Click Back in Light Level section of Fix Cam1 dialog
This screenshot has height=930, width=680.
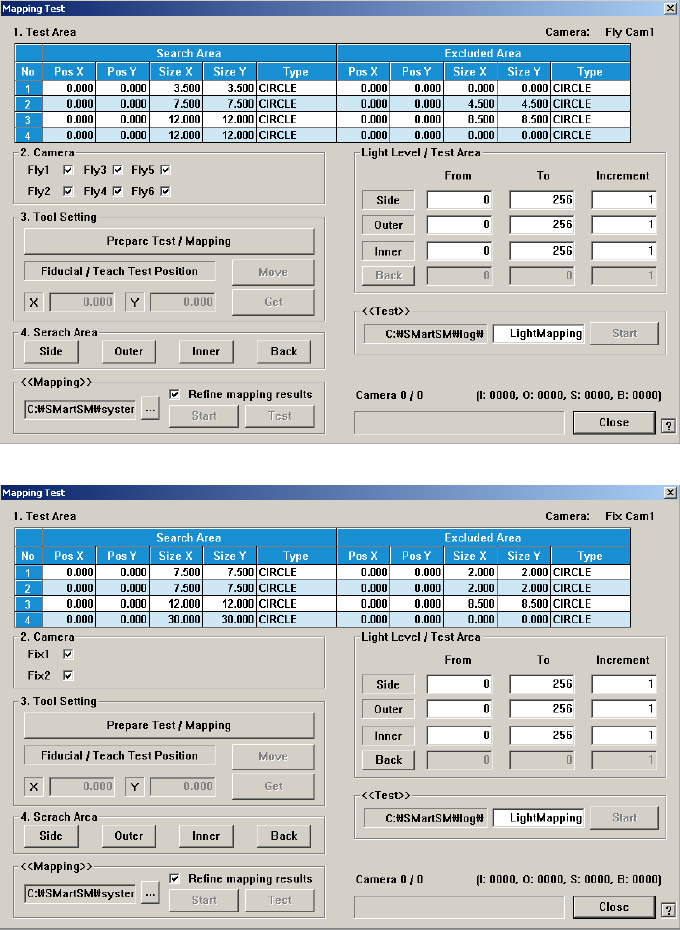pyautogui.click(x=388, y=760)
